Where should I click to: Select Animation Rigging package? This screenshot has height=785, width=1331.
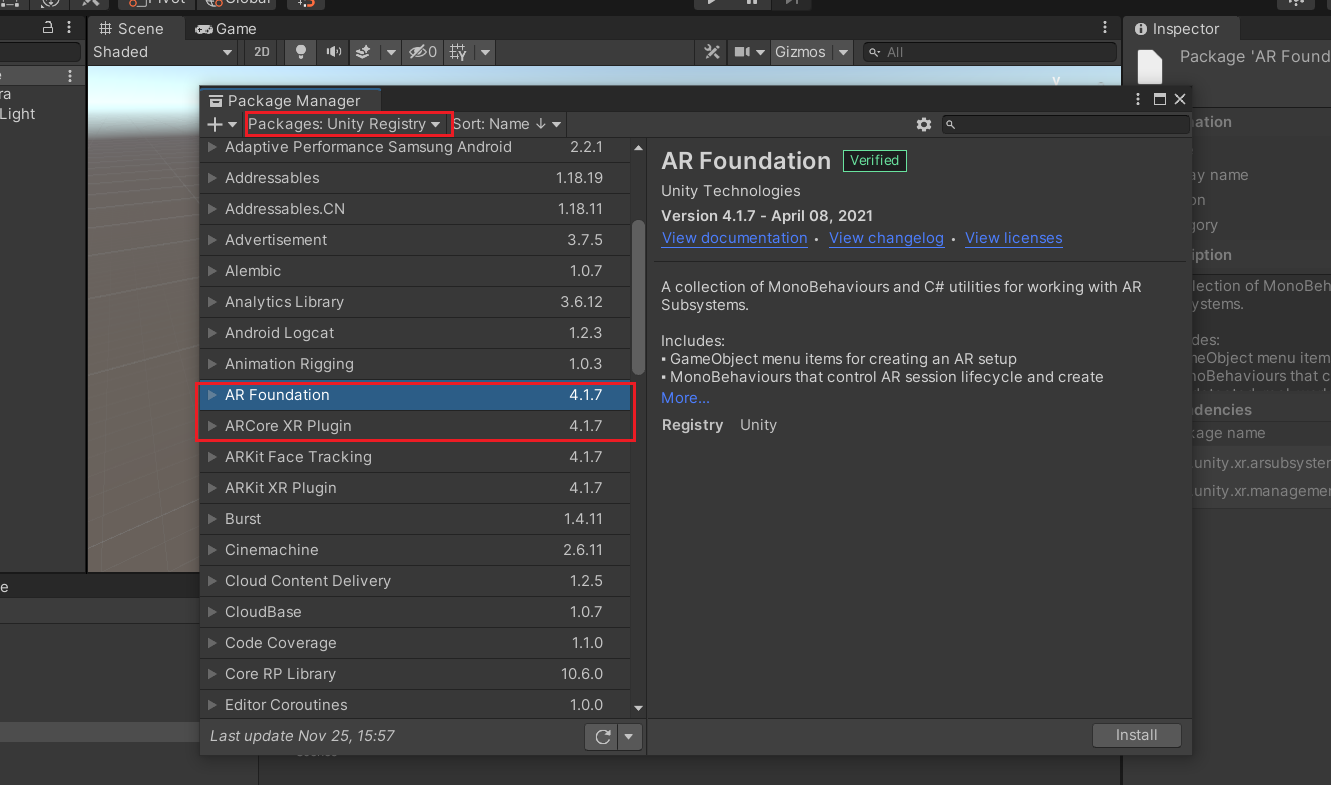415,364
